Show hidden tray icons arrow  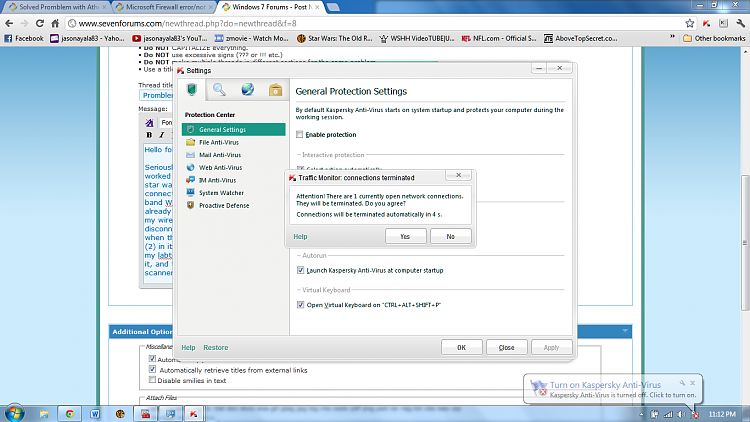641,414
